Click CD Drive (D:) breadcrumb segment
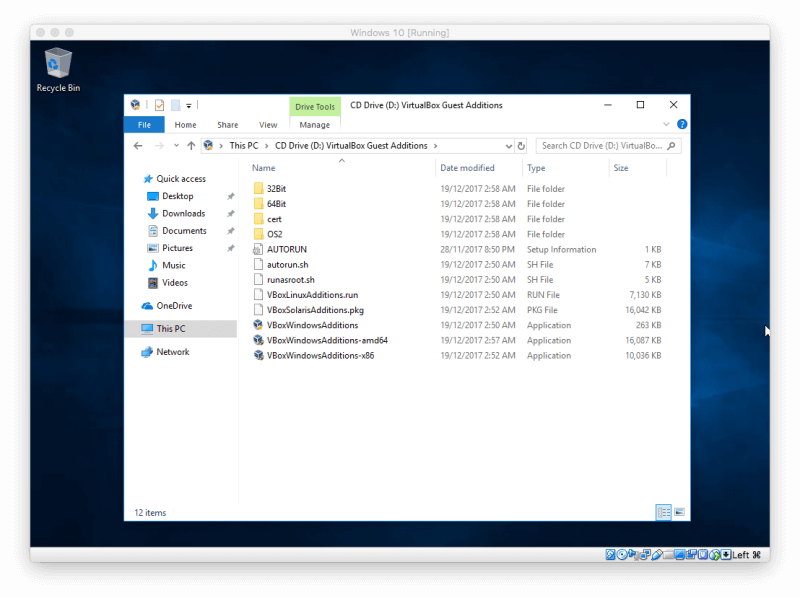The width and height of the screenshot is (800, 598). 351,146
